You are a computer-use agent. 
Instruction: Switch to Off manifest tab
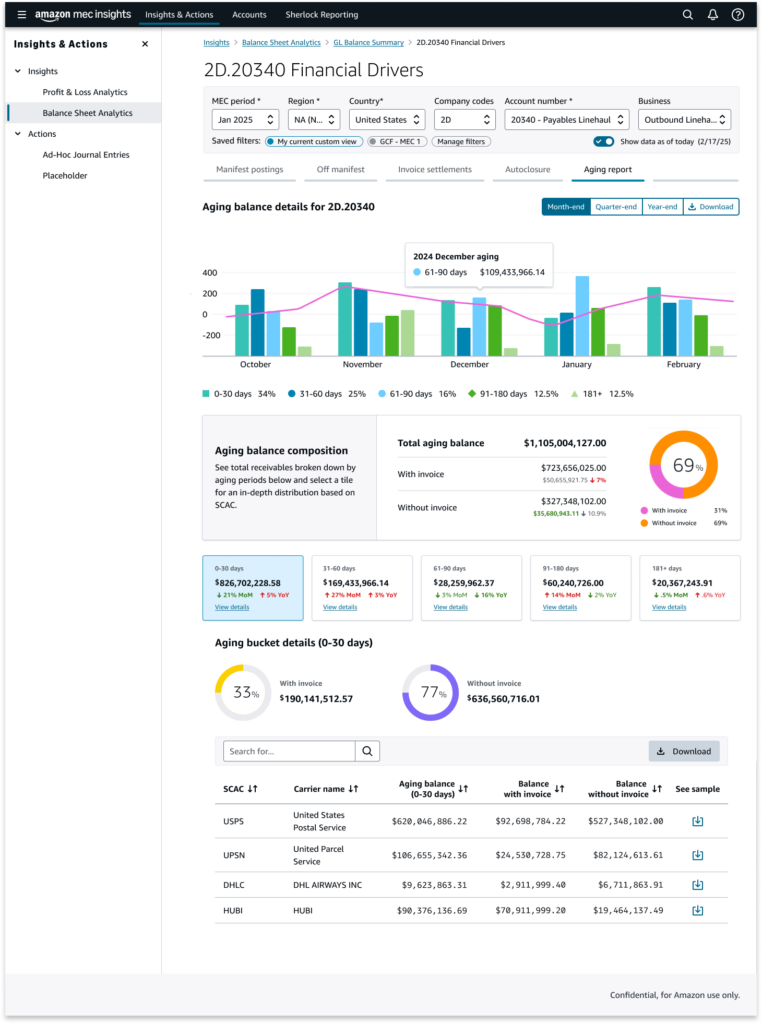point(341,169)
